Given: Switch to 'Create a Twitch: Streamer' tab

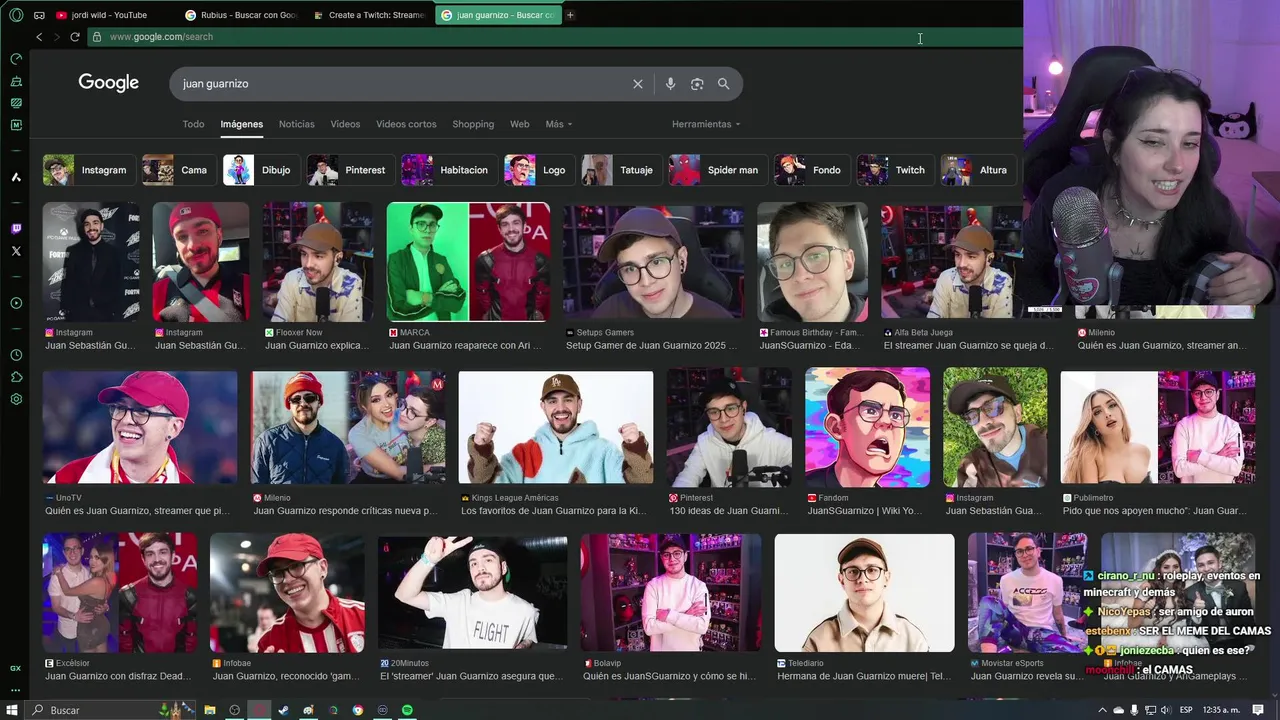Looking at the screenshot, I should point(368,15).
